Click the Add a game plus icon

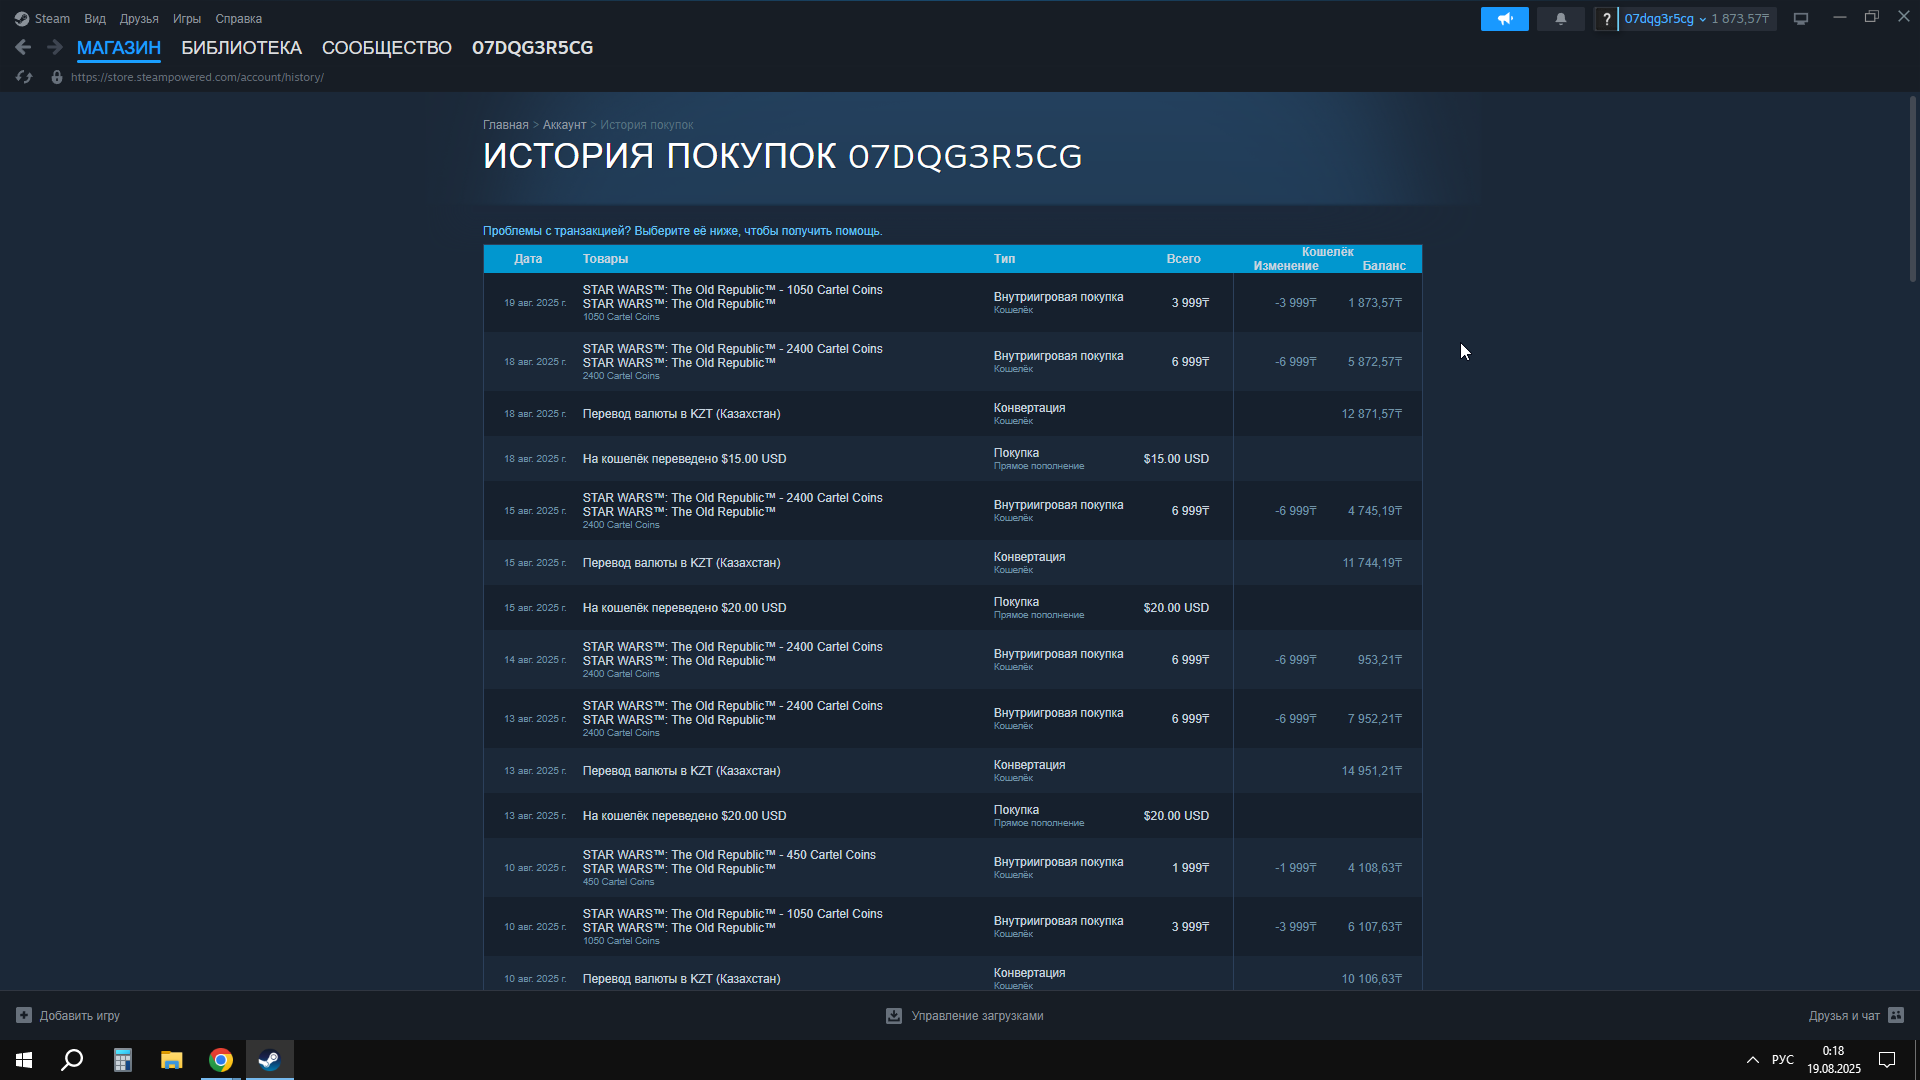pyautogui.click(x=24, y=1015)
